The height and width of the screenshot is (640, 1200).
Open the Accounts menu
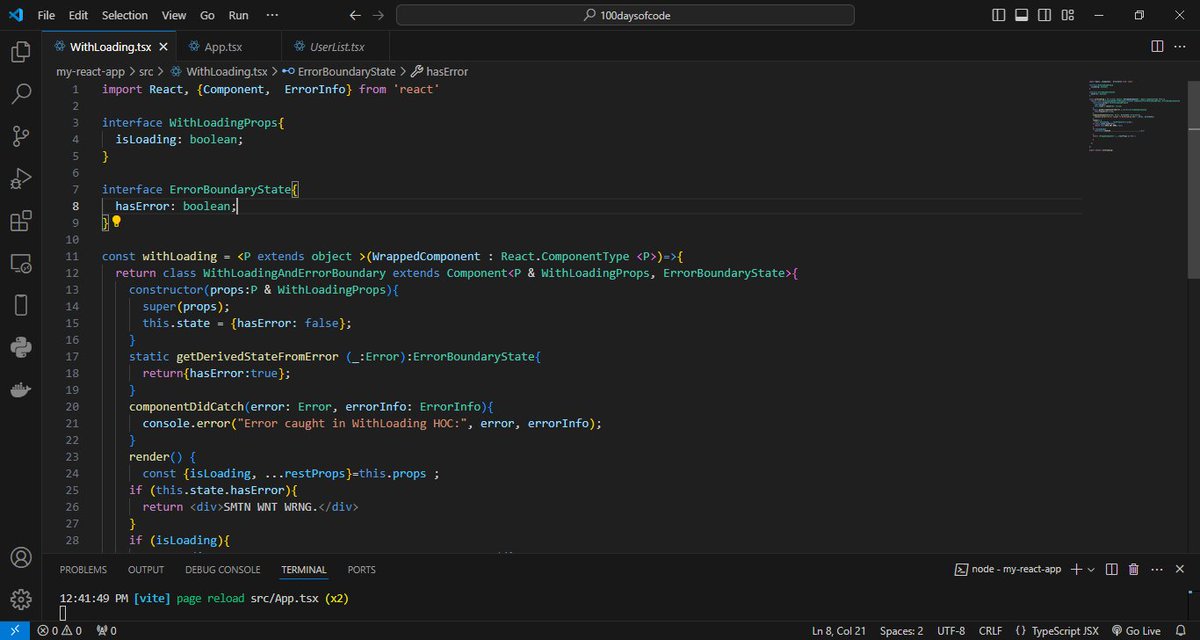click(x=20, y=557)
